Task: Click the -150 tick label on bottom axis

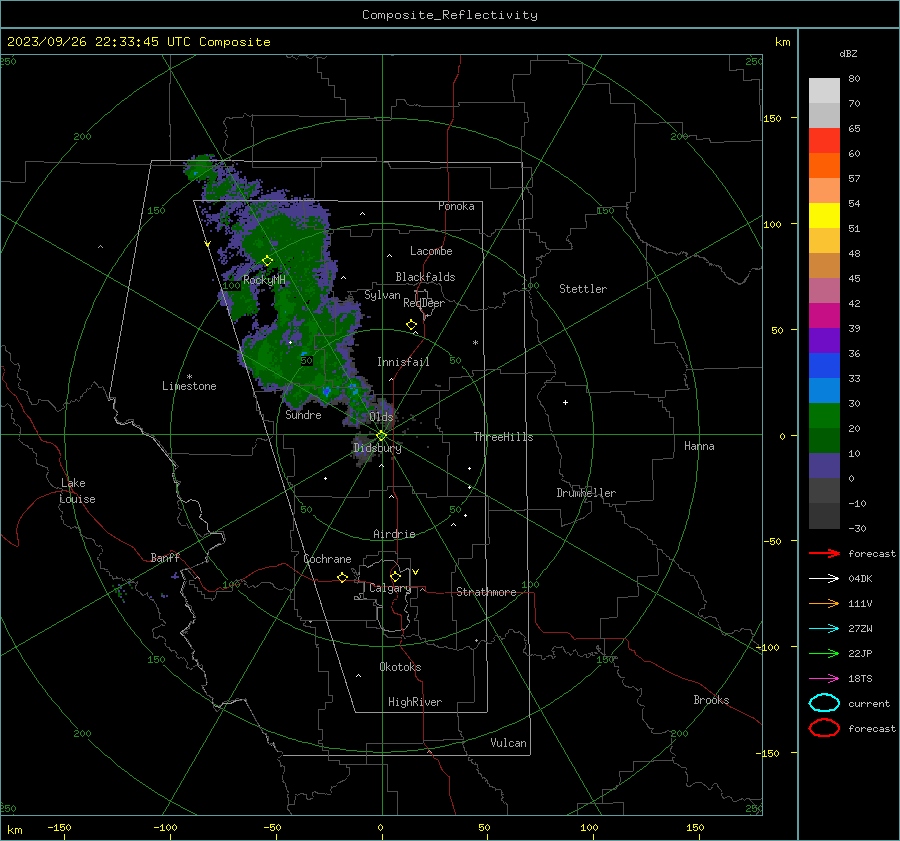Action: point(59,827)
